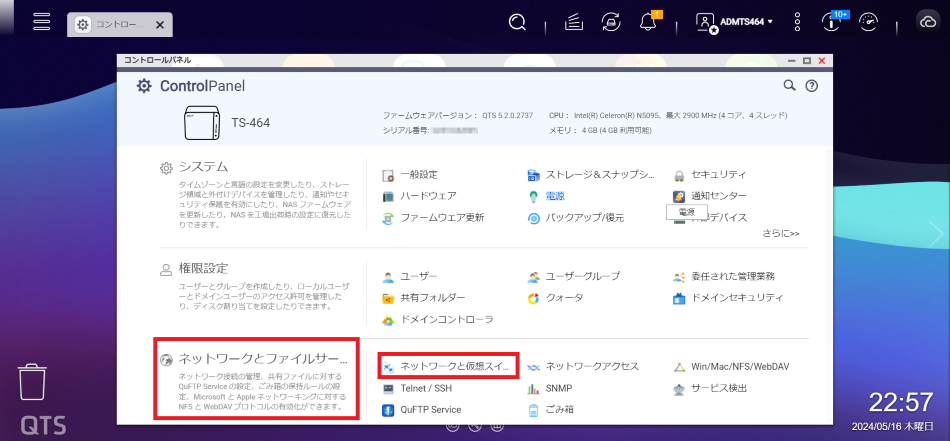
Task: Open ユーザーグループ settings
Action: tap(574, 277)
